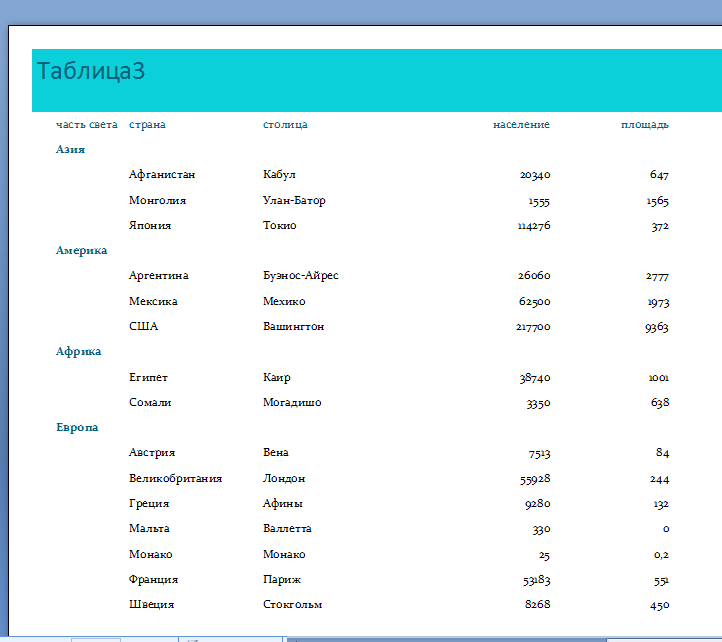Click area value 1973
722x642 pixels.
[x=658, y=303]
